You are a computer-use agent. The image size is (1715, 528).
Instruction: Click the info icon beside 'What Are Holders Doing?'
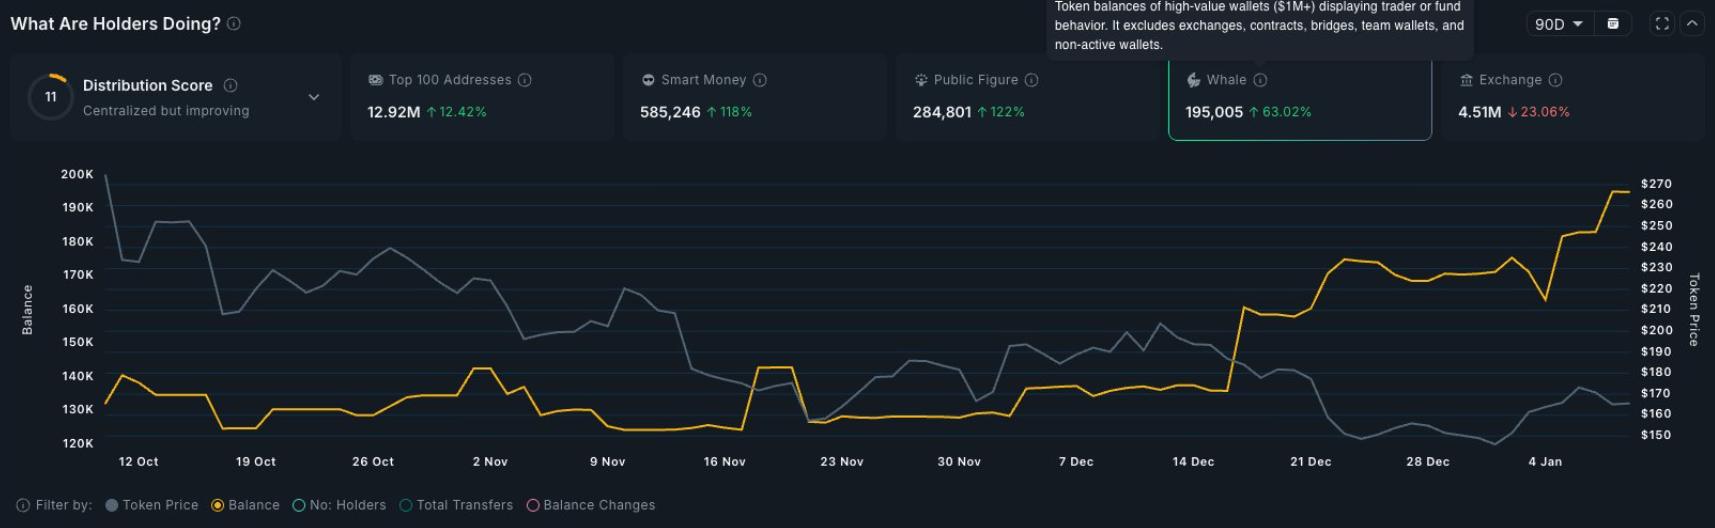tap(234, 23)
